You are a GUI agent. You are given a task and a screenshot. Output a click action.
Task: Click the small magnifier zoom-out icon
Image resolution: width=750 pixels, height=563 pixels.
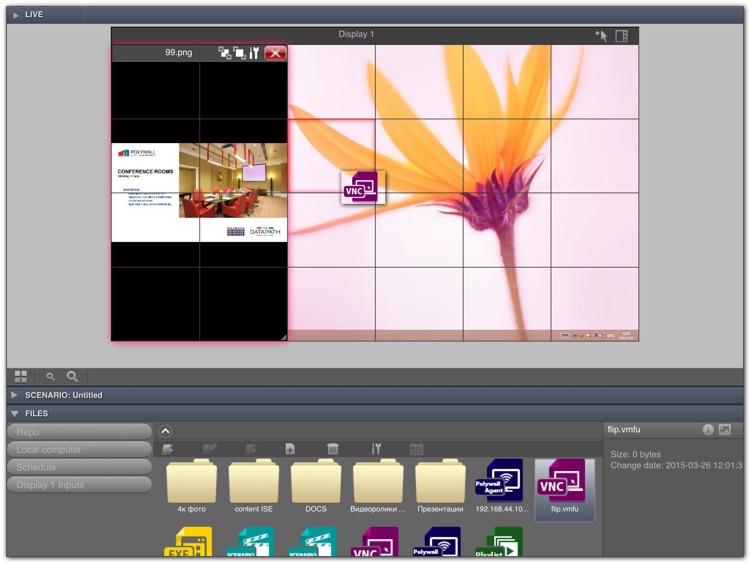tap(50, 377)
